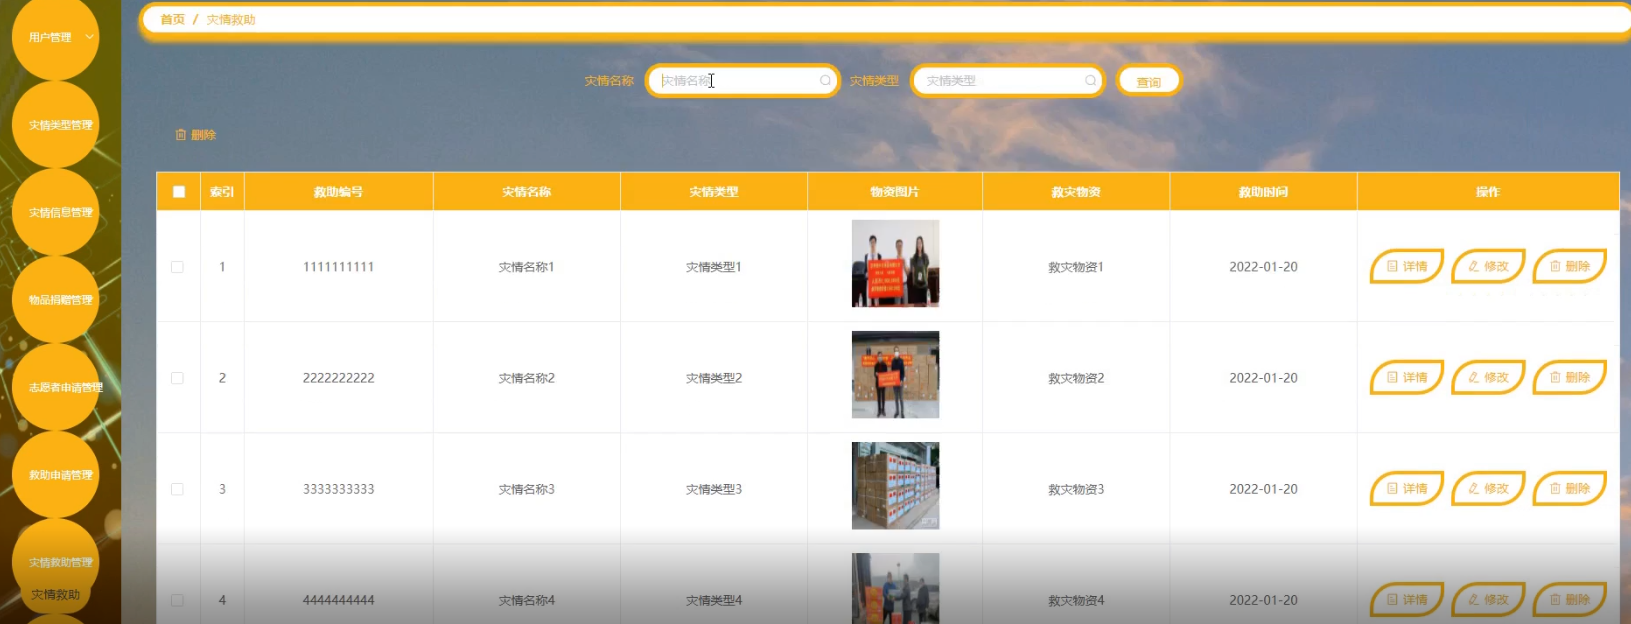Select the 灾情救助 submenu item

pyautogui.click(x=55, y=595)
